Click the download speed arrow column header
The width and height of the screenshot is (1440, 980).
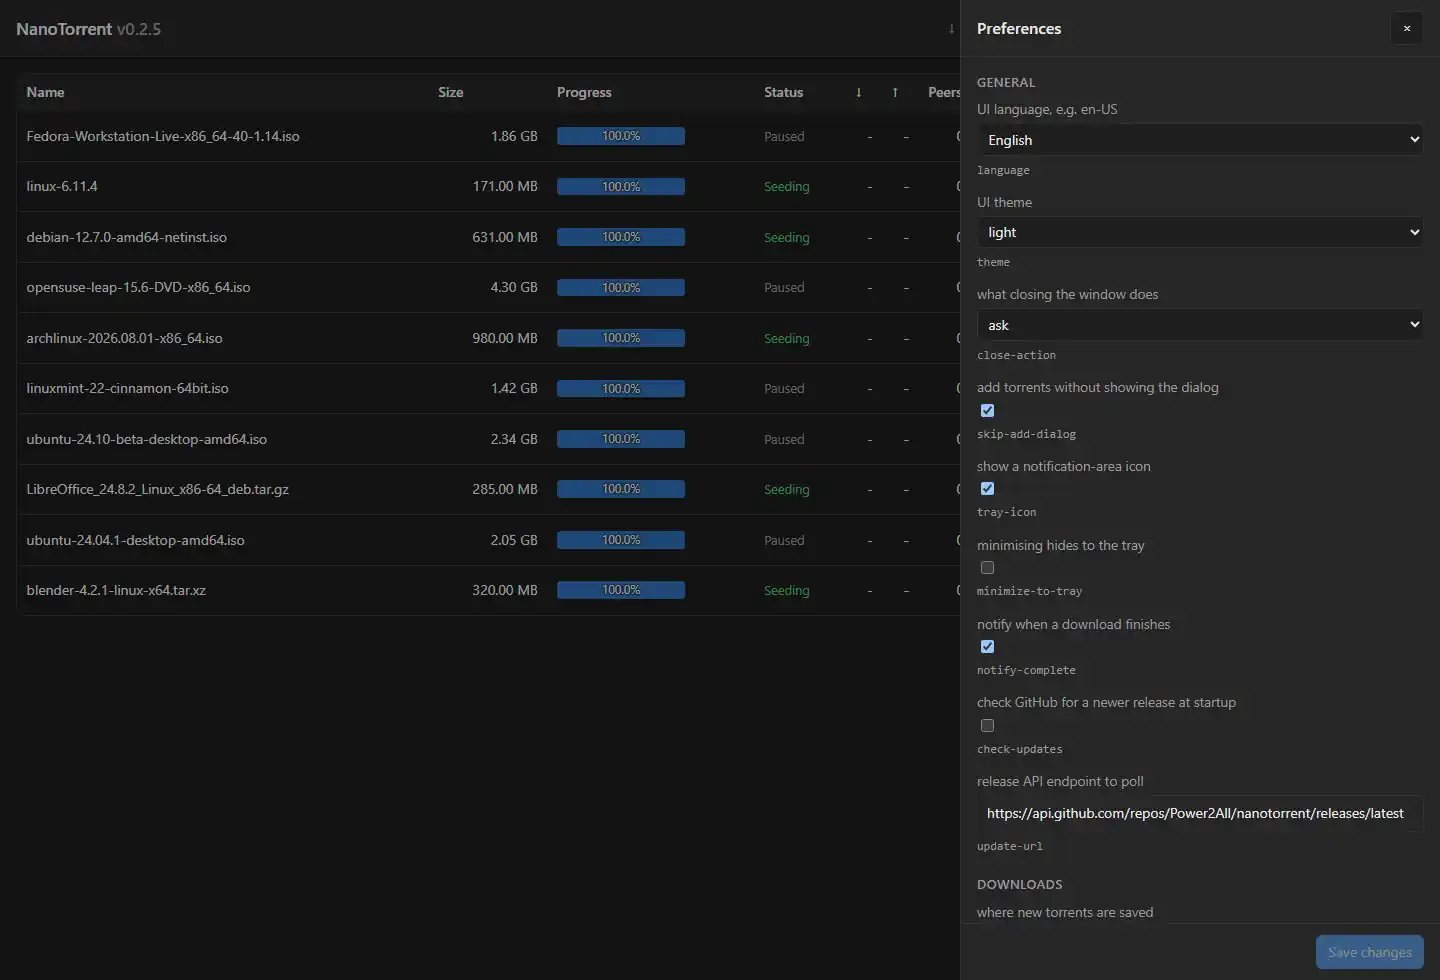(858, 92)
